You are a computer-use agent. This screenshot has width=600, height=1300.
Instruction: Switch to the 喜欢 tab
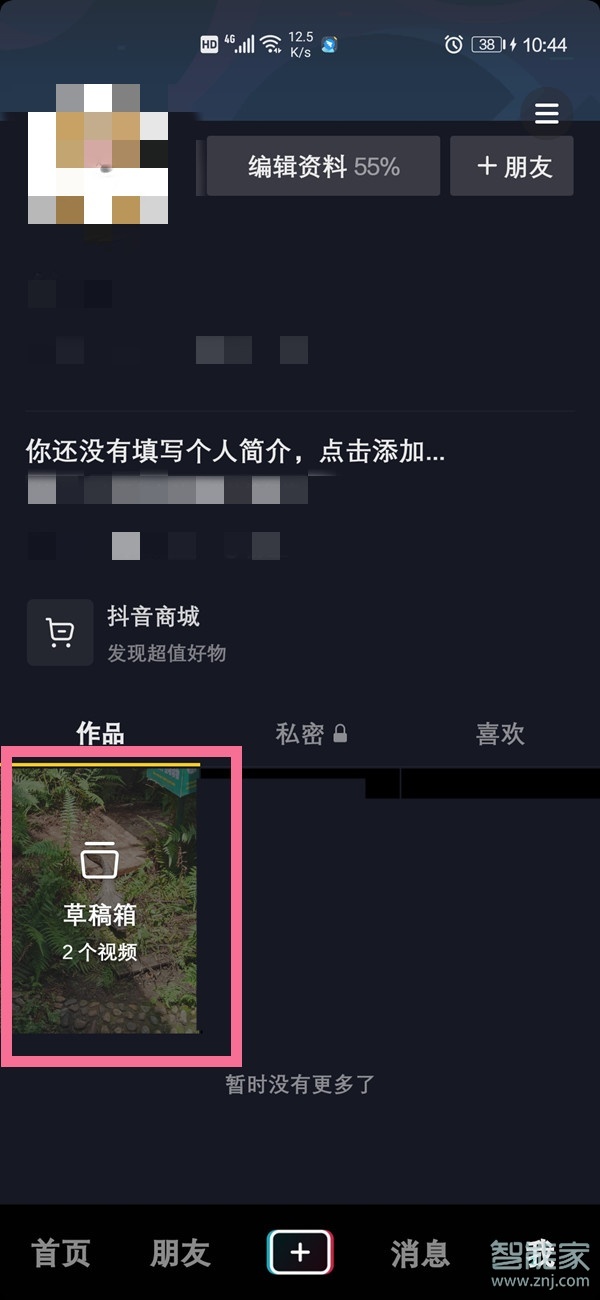500,734
